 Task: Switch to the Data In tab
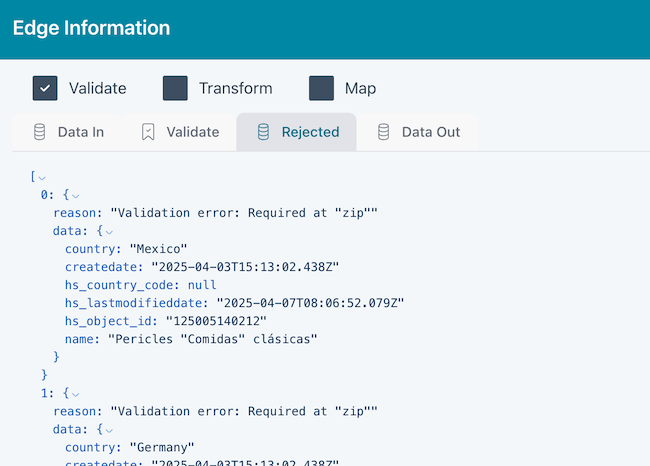[x=80, y=132]
